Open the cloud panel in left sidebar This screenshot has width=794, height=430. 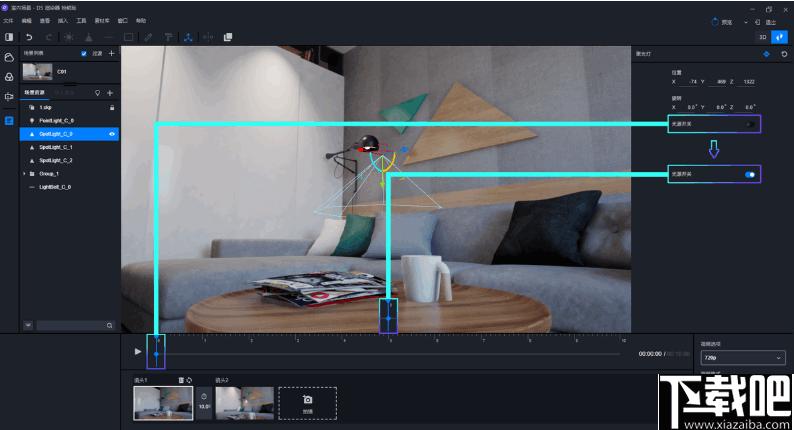click(9, 57)
